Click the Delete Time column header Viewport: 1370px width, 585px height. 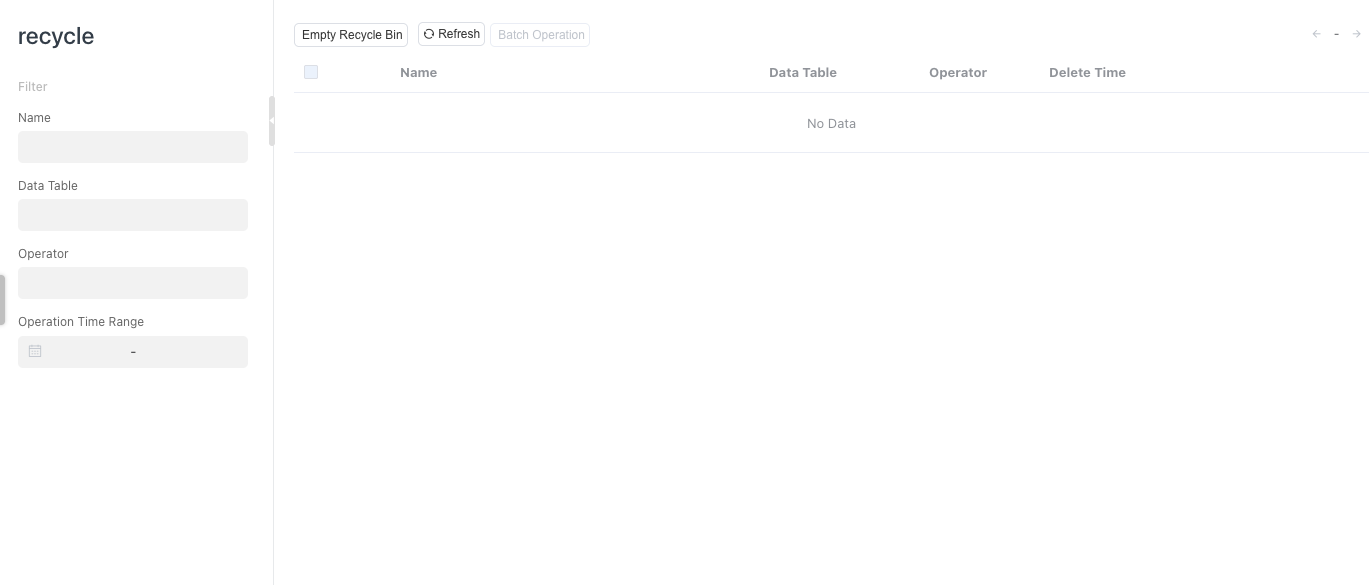tap(1087, 72)
